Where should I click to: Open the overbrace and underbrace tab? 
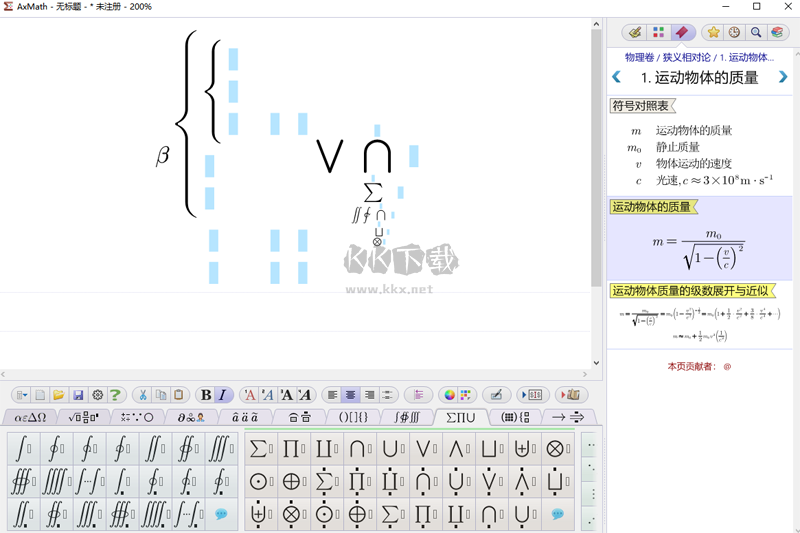coord(299,417)
